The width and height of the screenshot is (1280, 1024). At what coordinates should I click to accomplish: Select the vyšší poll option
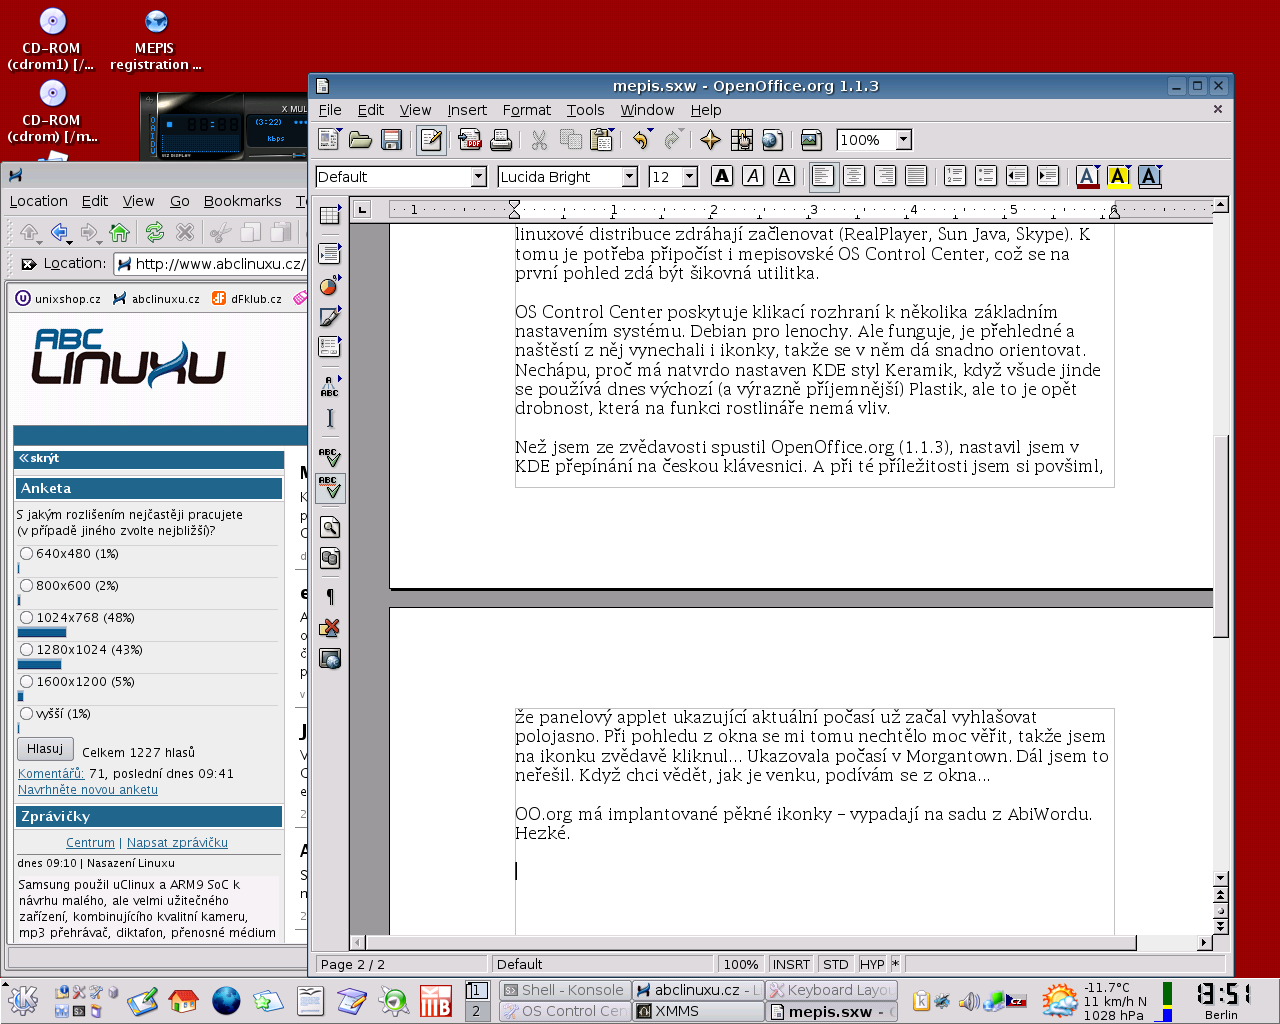[x=27, y=713]
